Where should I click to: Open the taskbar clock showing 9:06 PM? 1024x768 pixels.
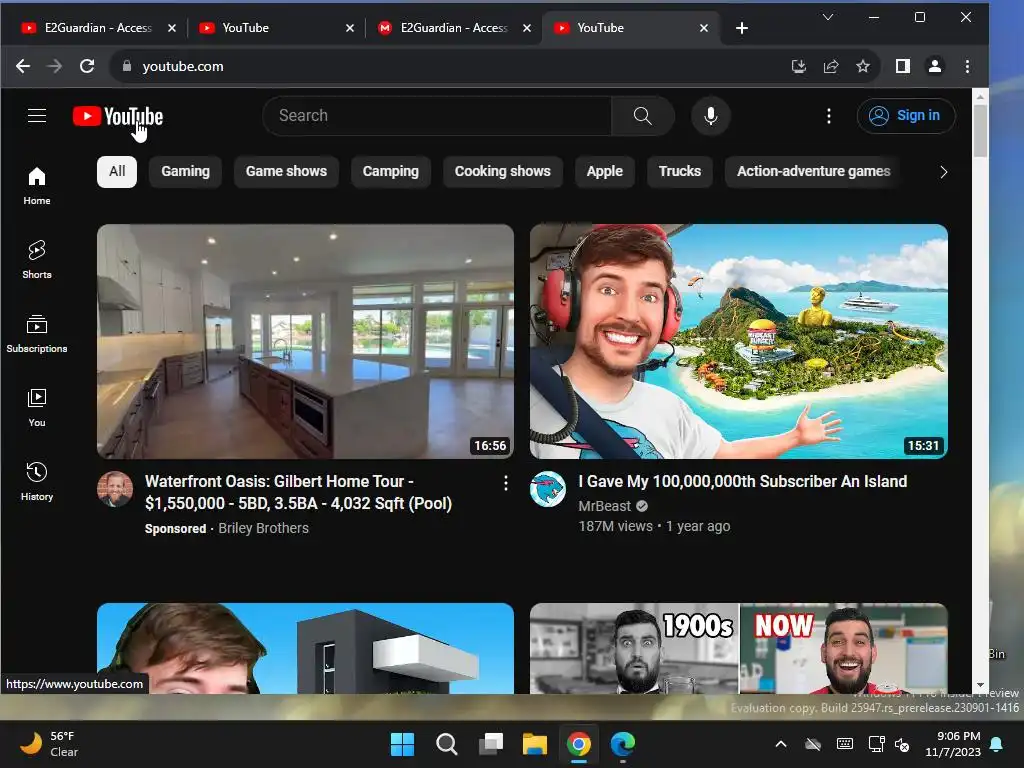[953, 744]
